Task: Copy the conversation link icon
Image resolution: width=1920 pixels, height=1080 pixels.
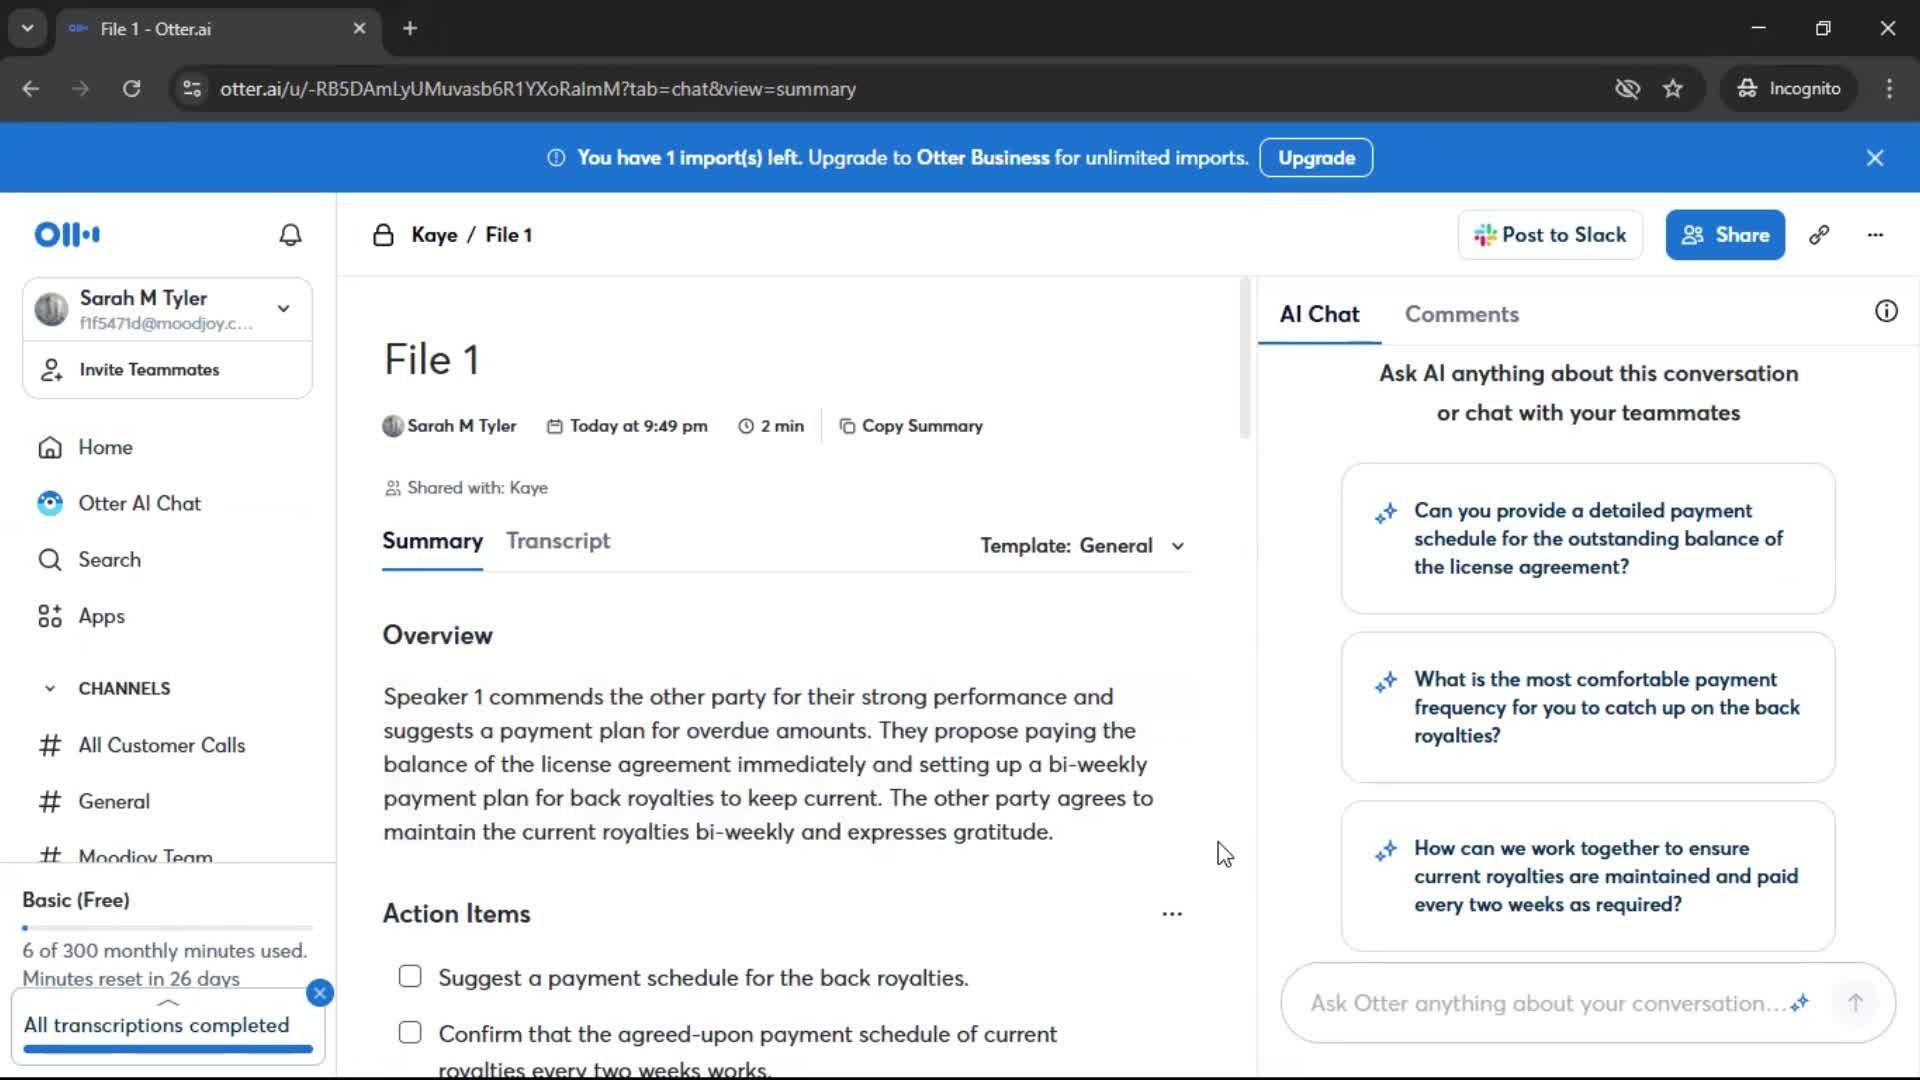Action: pos(1819,235)
